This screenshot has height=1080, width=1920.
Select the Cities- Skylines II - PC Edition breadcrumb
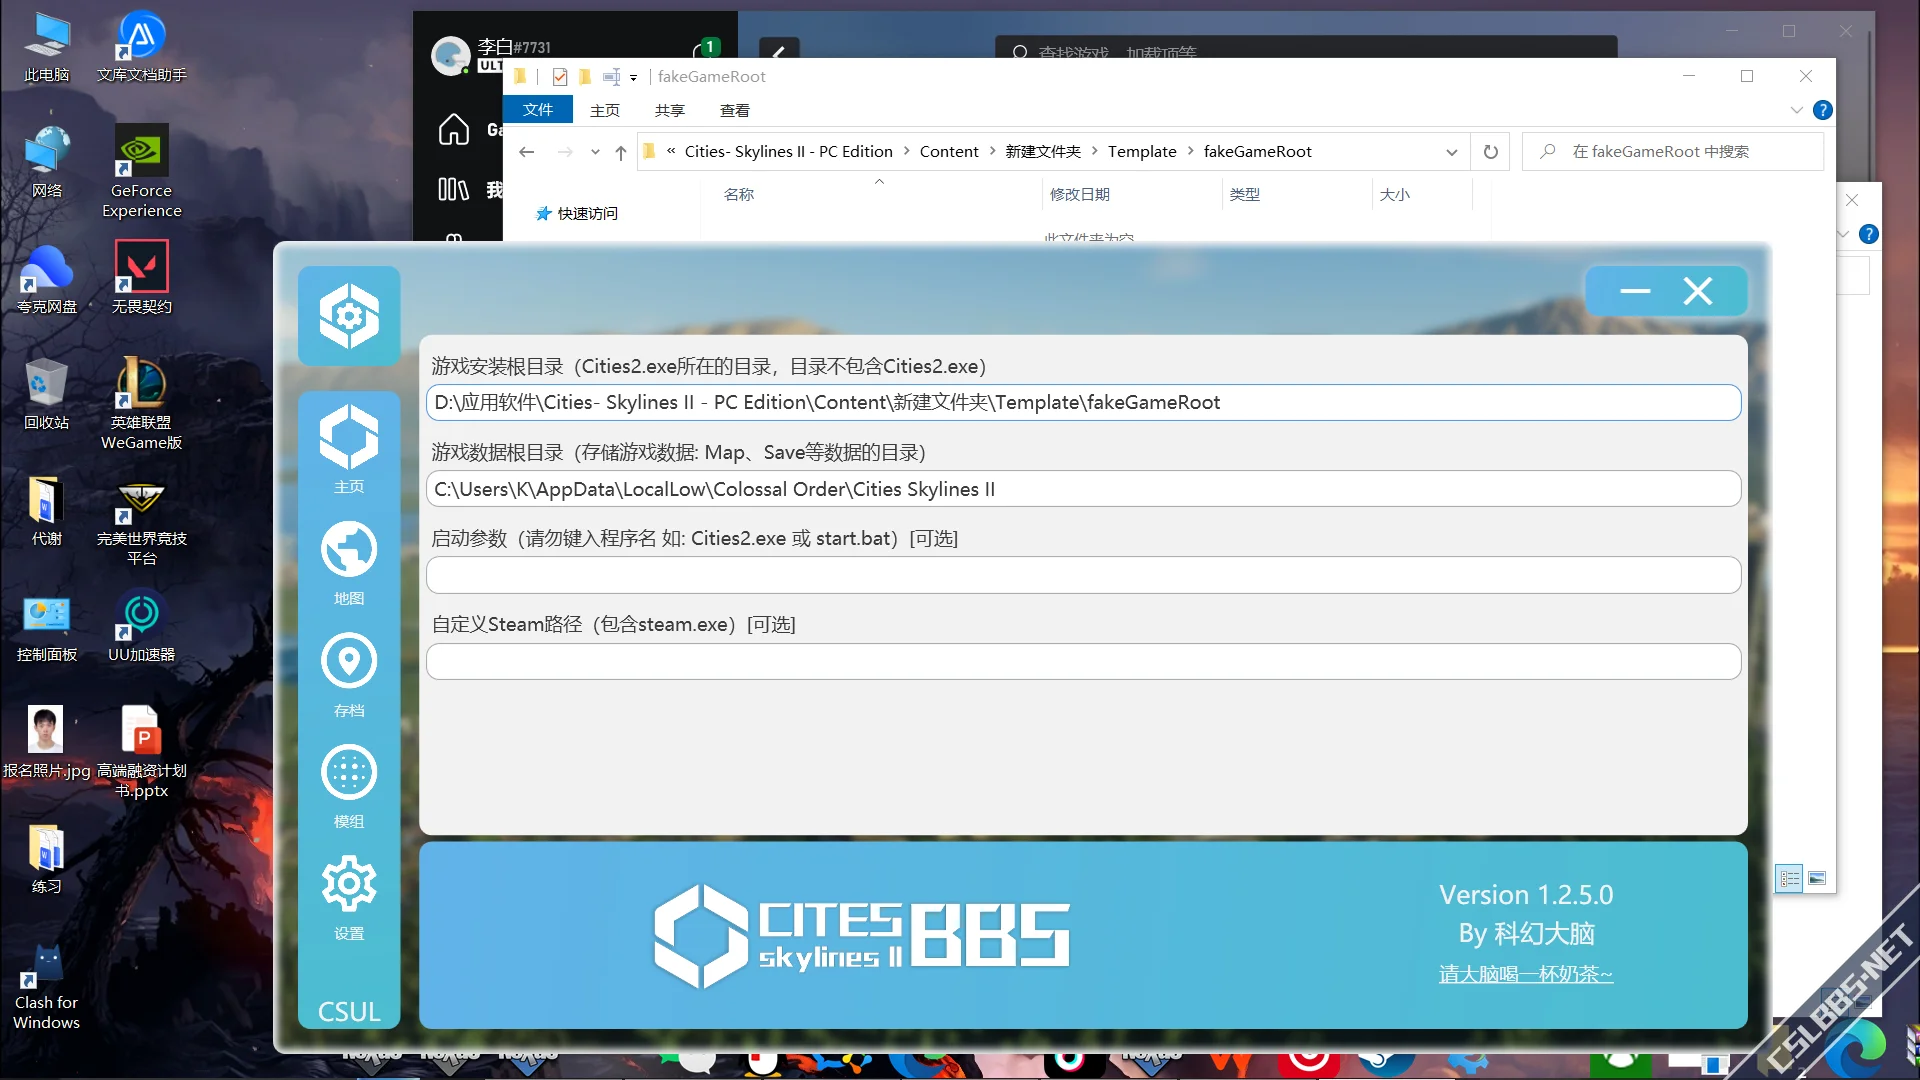coord(788,152)
